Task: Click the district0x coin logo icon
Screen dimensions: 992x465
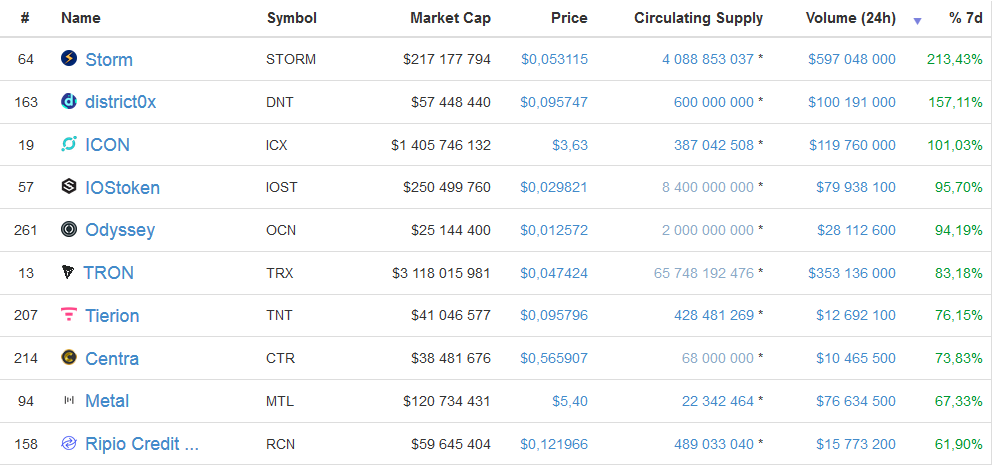Action: [69, 101]
